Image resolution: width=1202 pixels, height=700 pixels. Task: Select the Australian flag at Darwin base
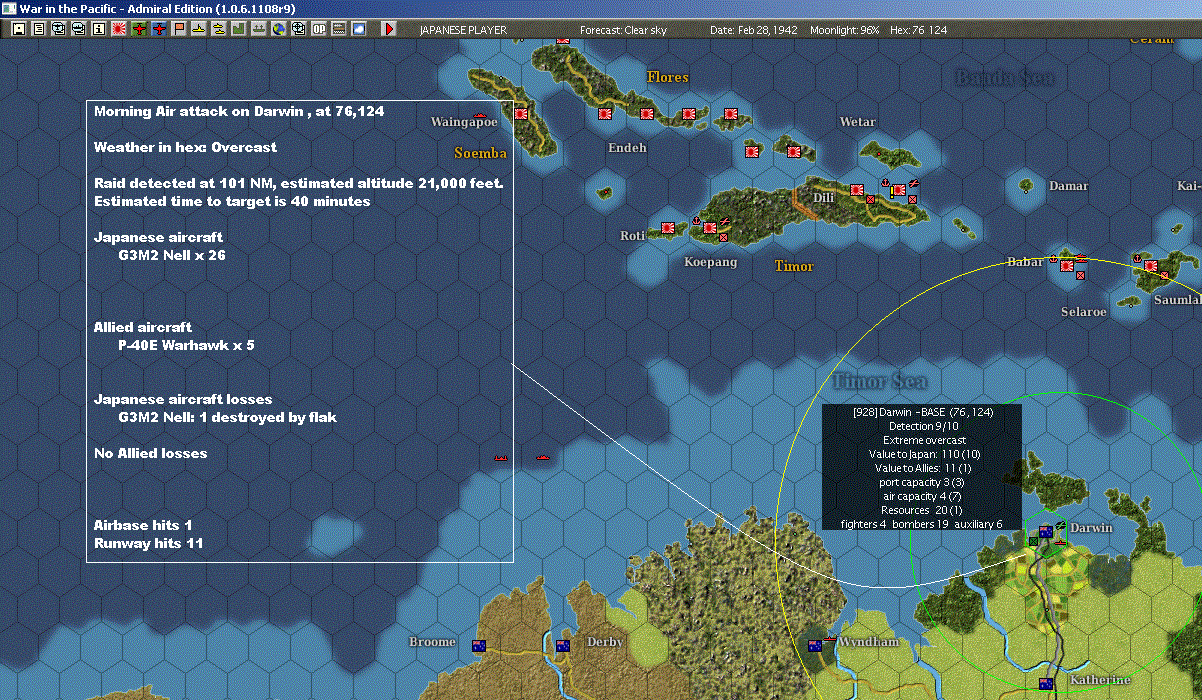pyautogui.click(x=1046, y=532)
